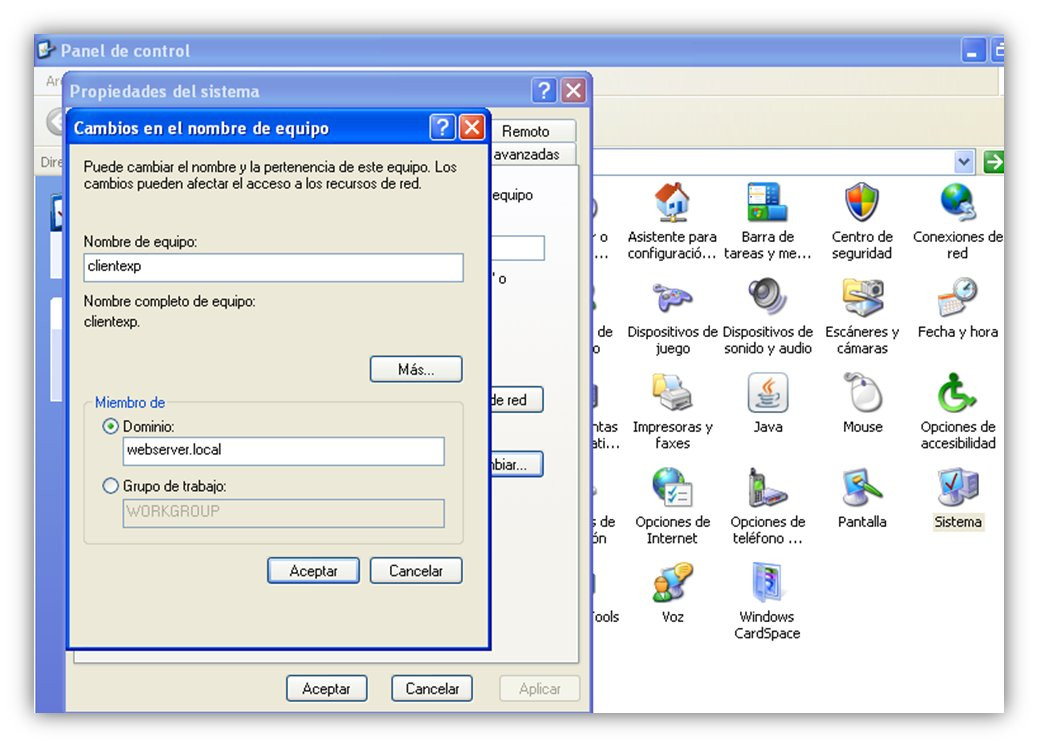This screenshot has height=747, width=1038.
Task: Open Mouse settings icon
Action: (x=862, y=392)
